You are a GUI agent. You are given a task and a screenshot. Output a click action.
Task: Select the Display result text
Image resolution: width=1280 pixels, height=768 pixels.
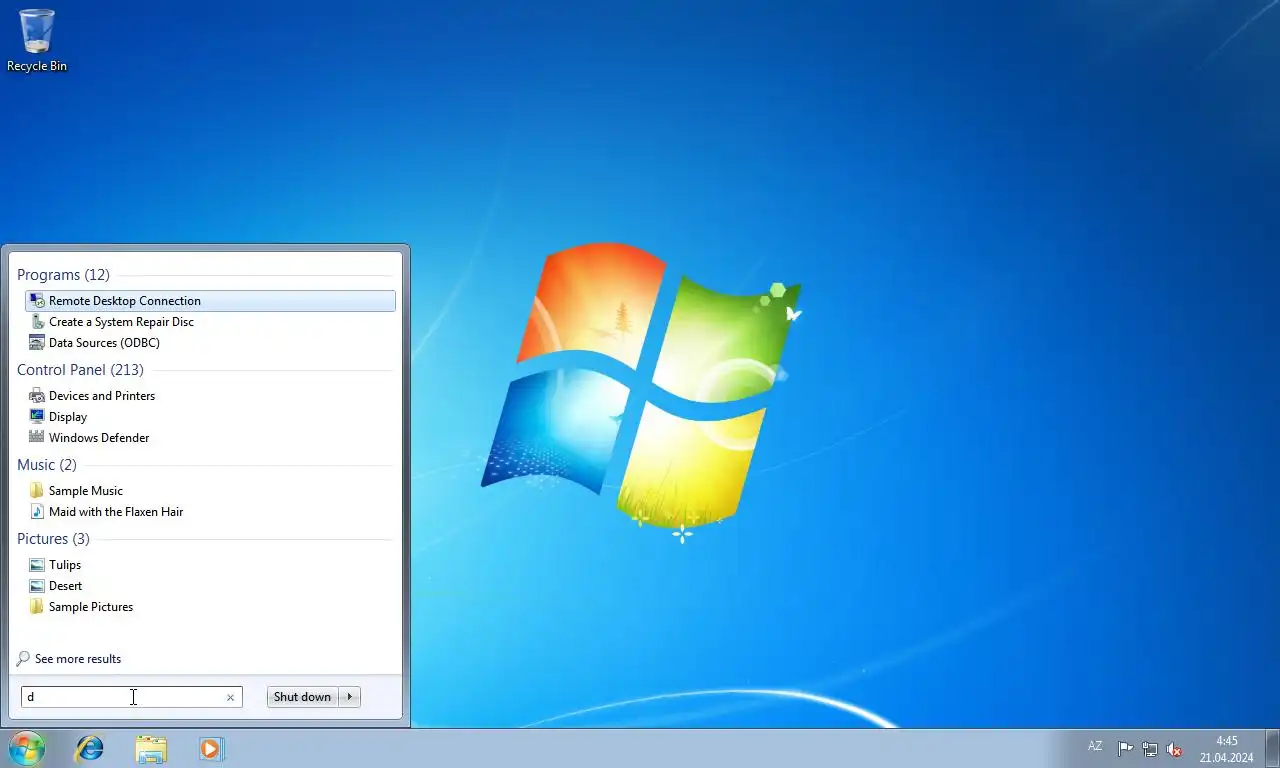68,417
